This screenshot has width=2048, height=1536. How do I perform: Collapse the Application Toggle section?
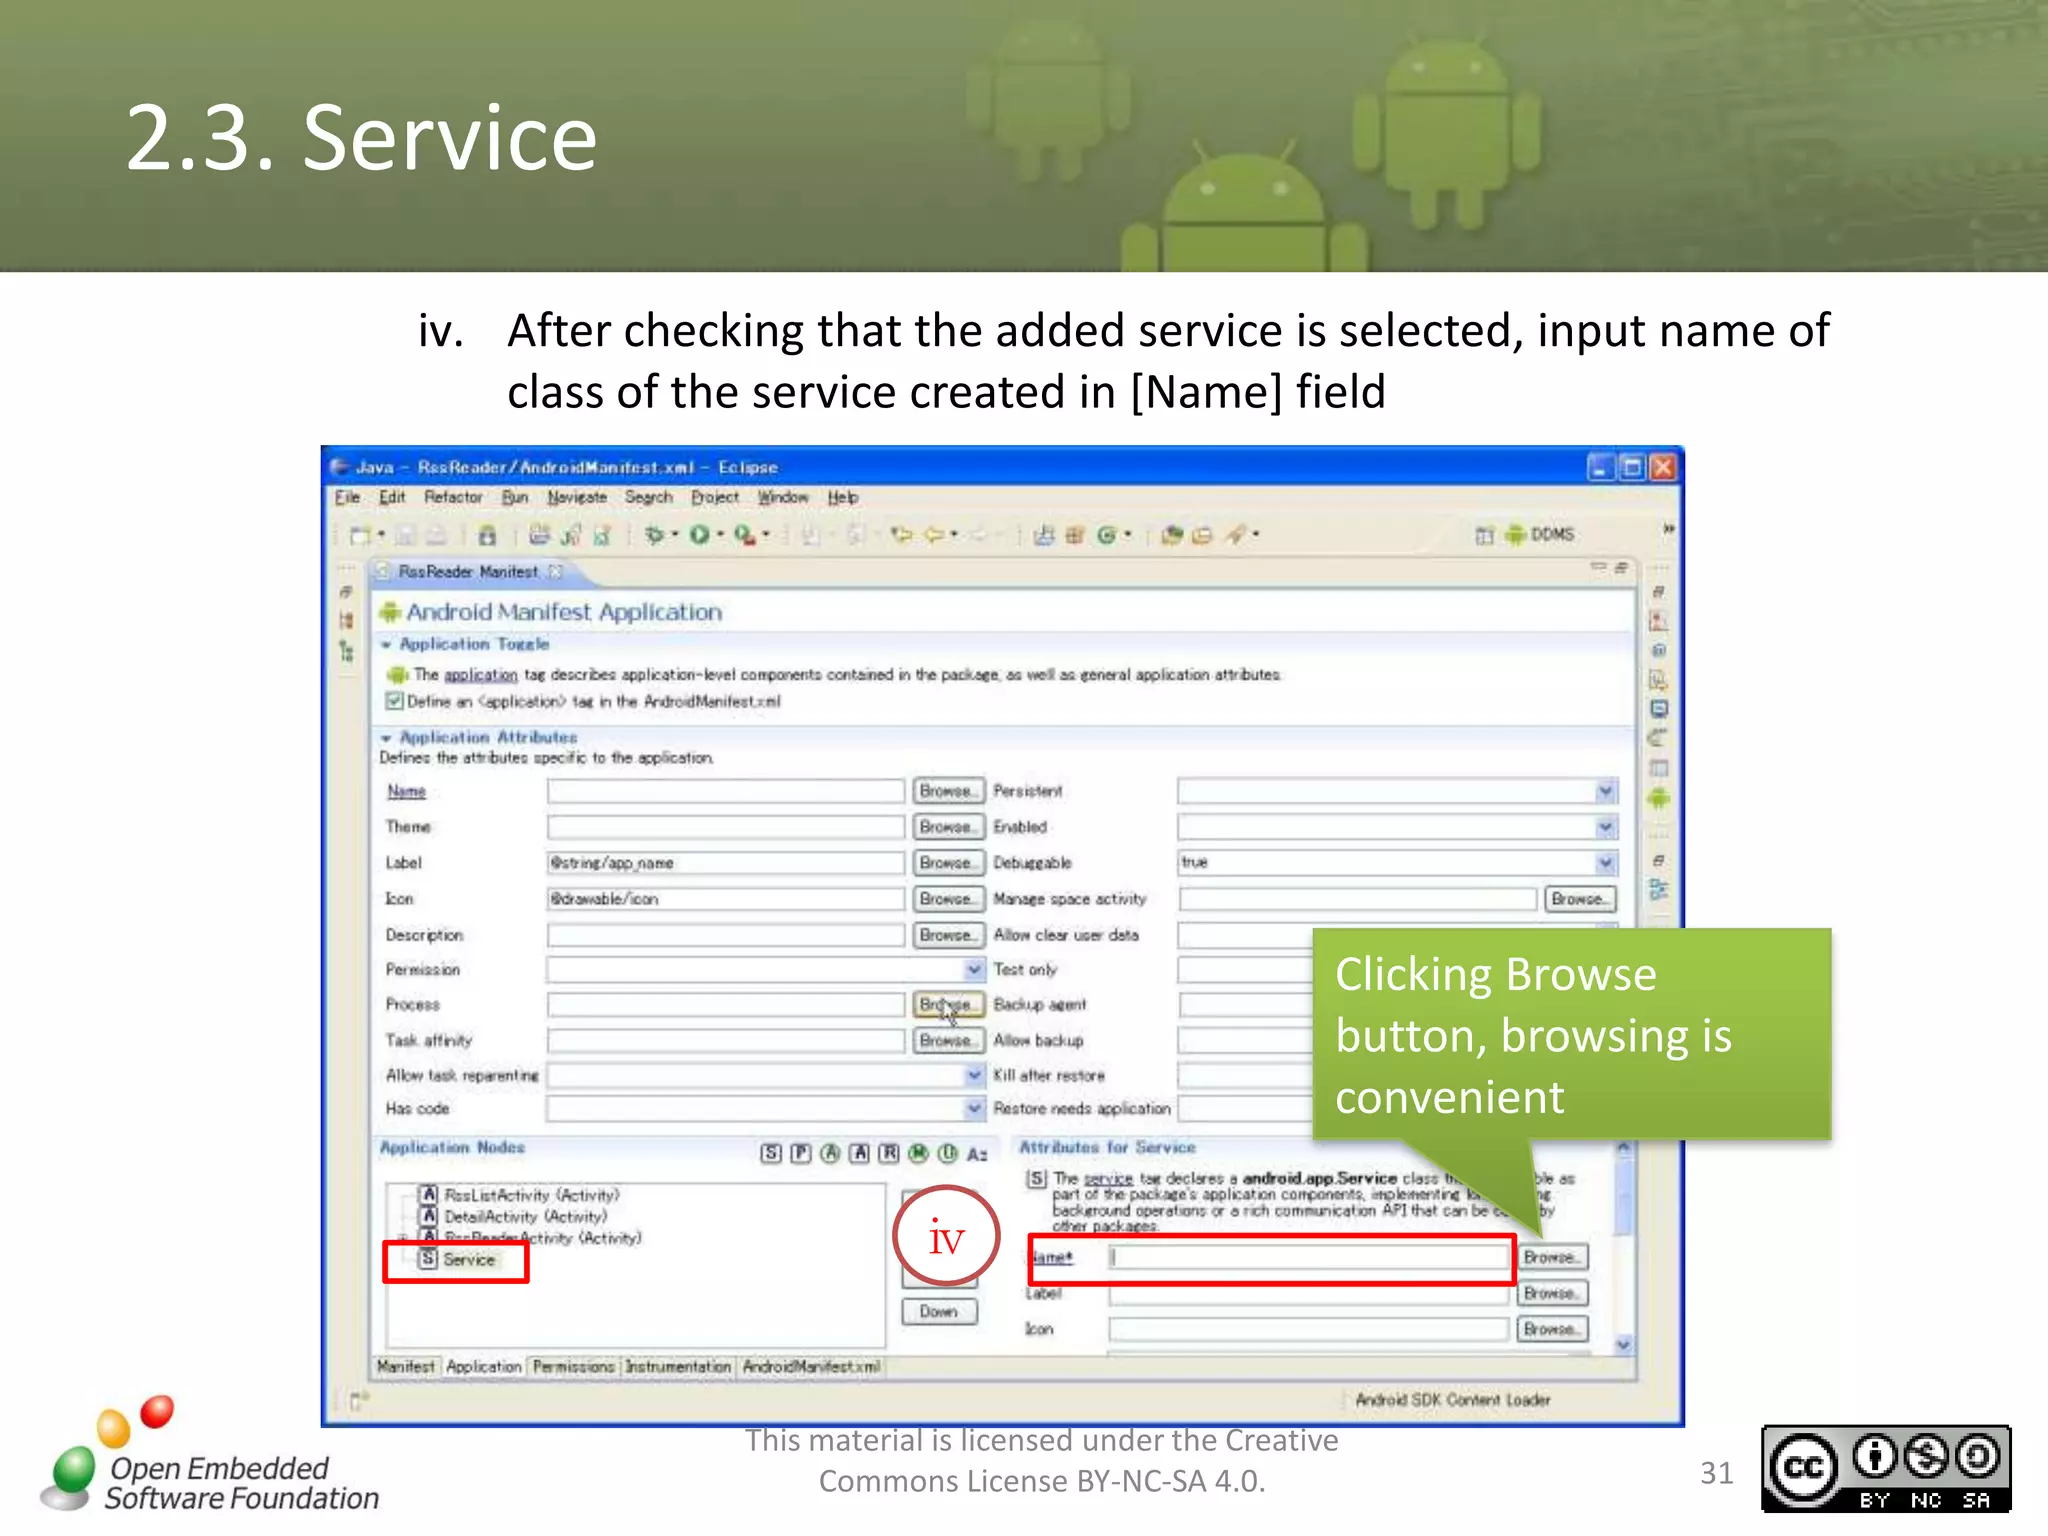tap(386, 645)
